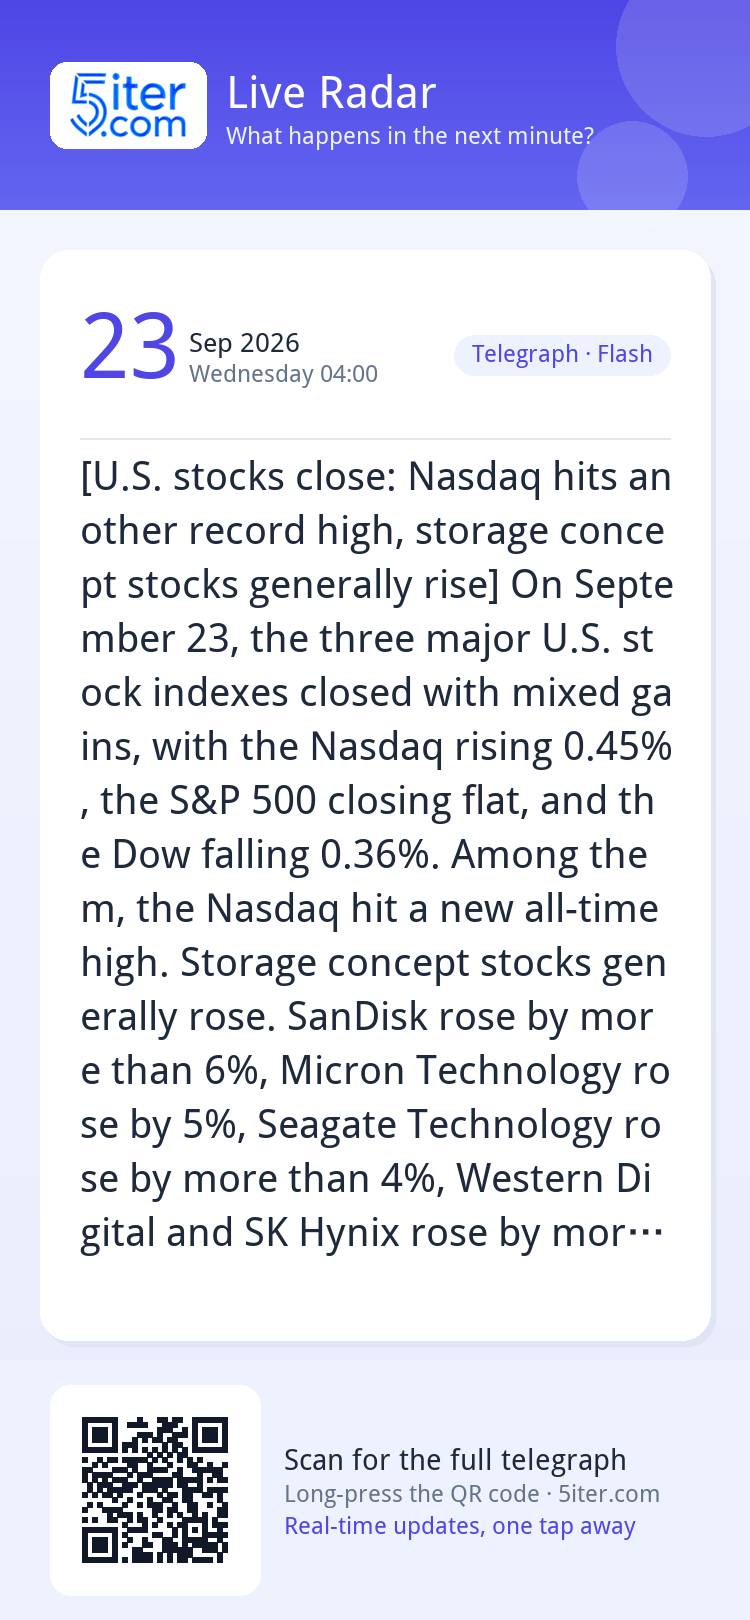Click the Wednesday 04:00 timestamp
The width and height of the screenshot is (750, 1620).
(x=283, y=374)
